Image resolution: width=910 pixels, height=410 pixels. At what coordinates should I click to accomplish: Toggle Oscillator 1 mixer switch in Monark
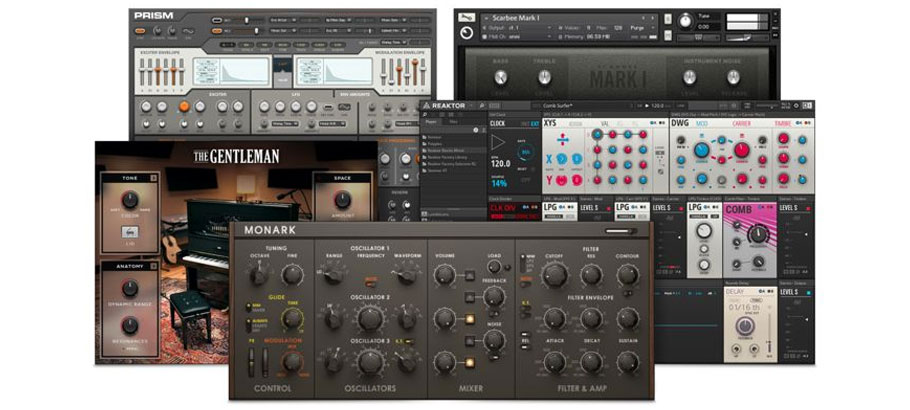click(469, 275)
